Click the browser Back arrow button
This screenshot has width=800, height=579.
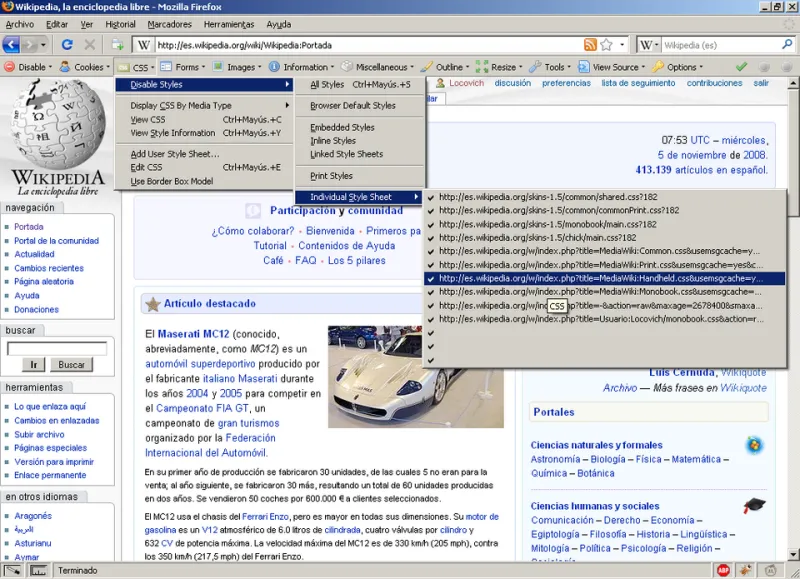11,45
